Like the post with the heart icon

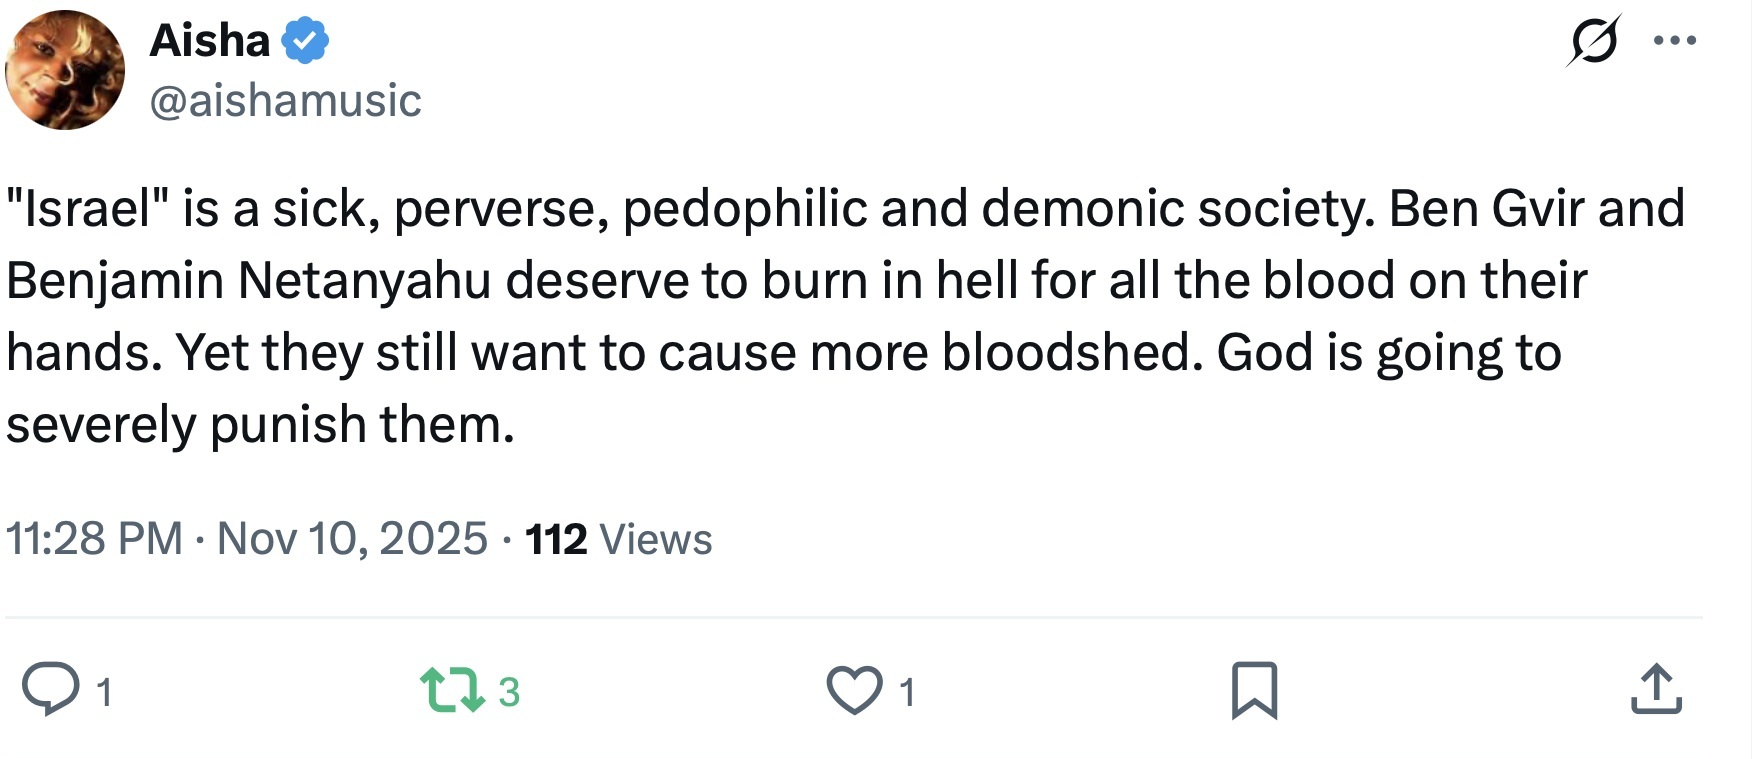point(854,690)
